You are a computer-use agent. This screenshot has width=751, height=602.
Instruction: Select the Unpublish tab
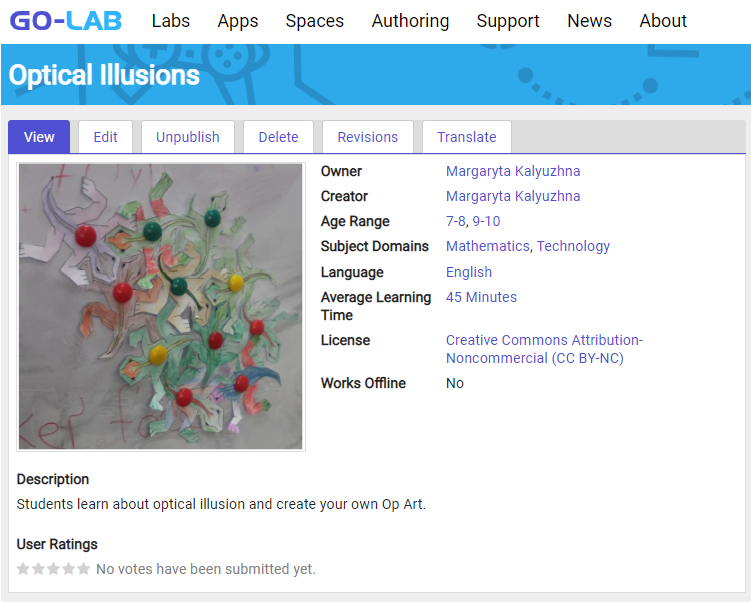[x=187, y=137]
